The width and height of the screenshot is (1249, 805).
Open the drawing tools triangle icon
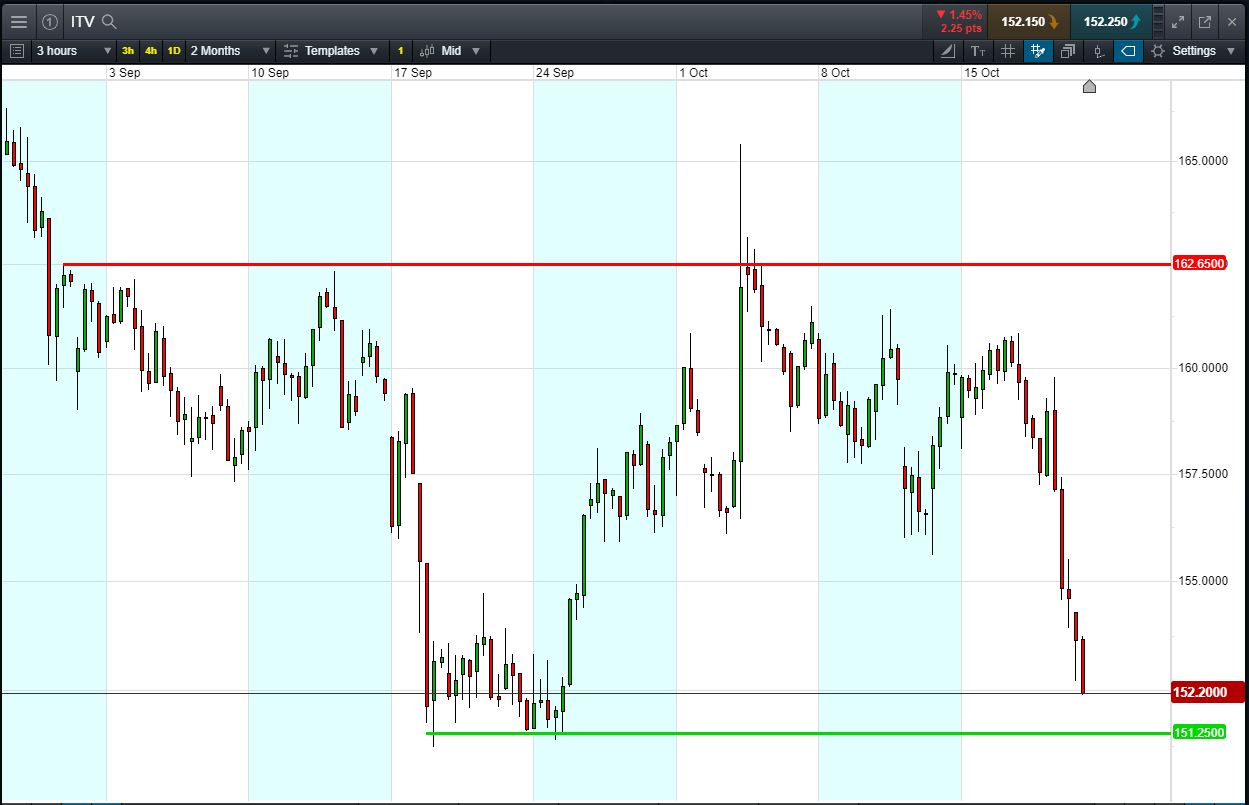948,51
